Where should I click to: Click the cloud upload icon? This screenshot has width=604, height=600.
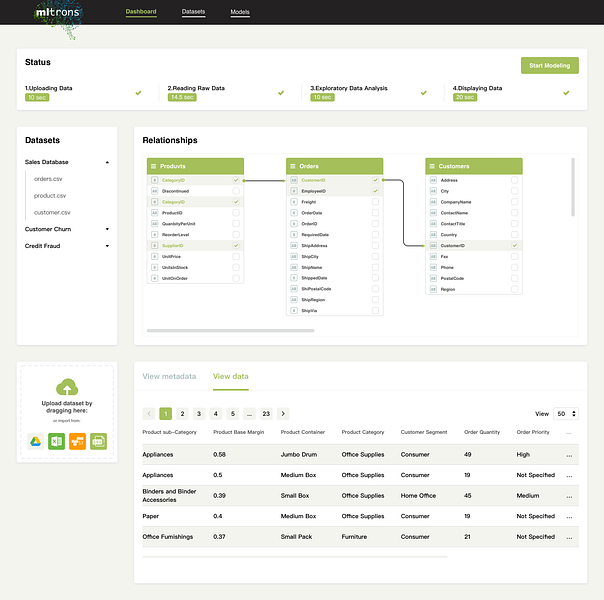point(67,387)
